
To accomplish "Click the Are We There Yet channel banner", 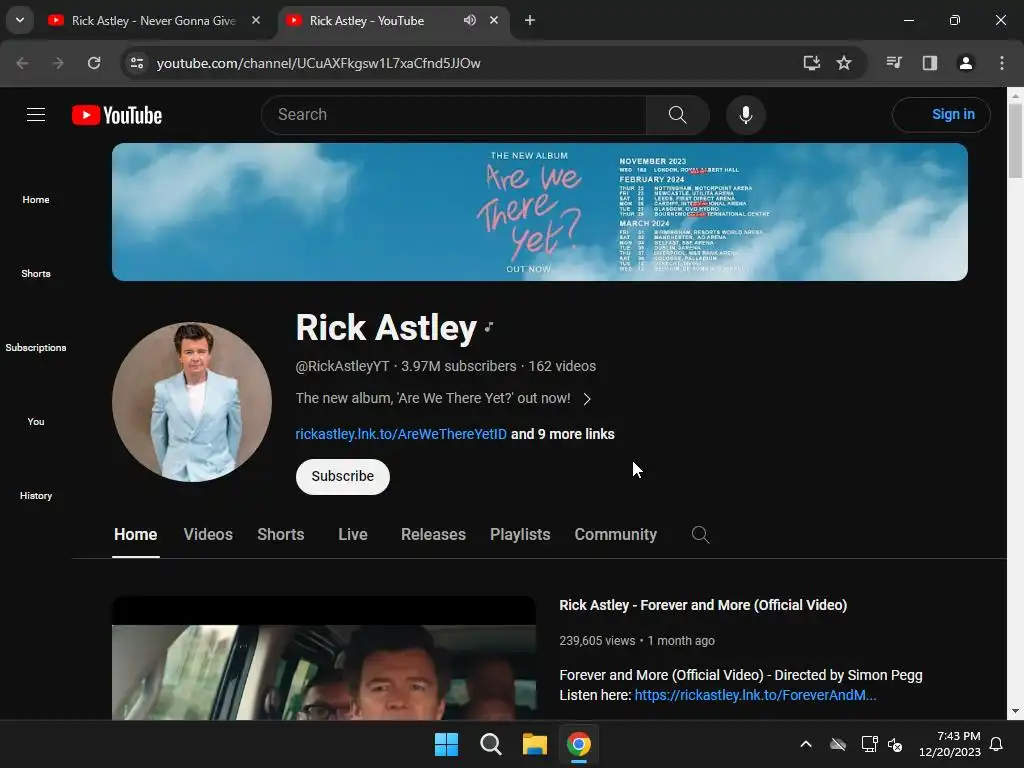I will [539, 212].
